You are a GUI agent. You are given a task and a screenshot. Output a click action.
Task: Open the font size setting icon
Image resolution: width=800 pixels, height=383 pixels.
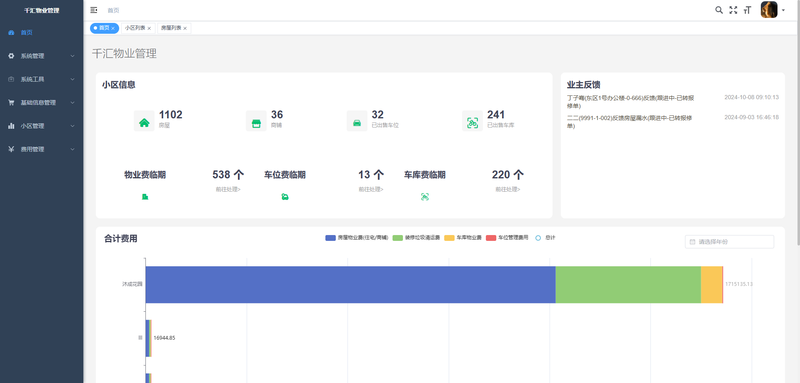pyautogui.click(x=747, y=10)
